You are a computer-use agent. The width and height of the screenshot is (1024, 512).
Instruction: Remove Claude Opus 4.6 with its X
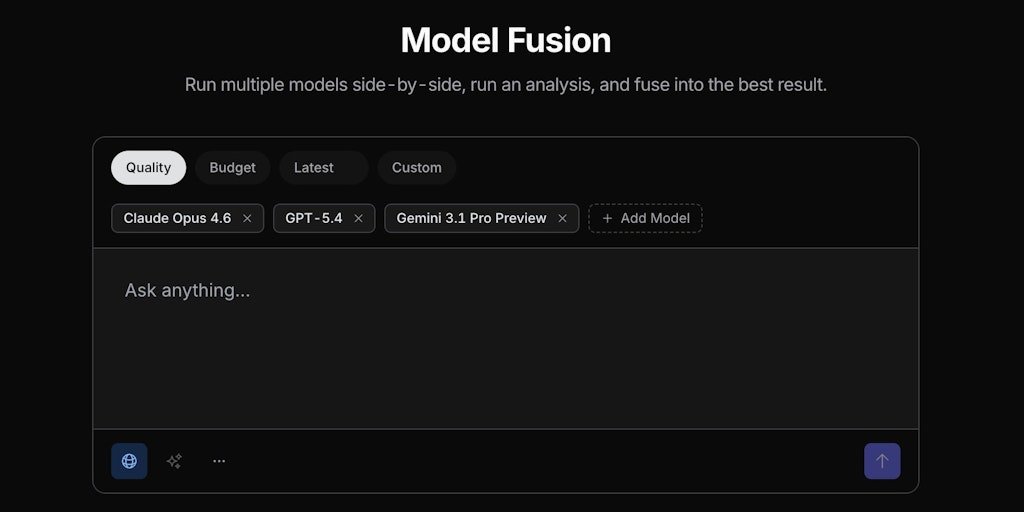click(247, 218)
